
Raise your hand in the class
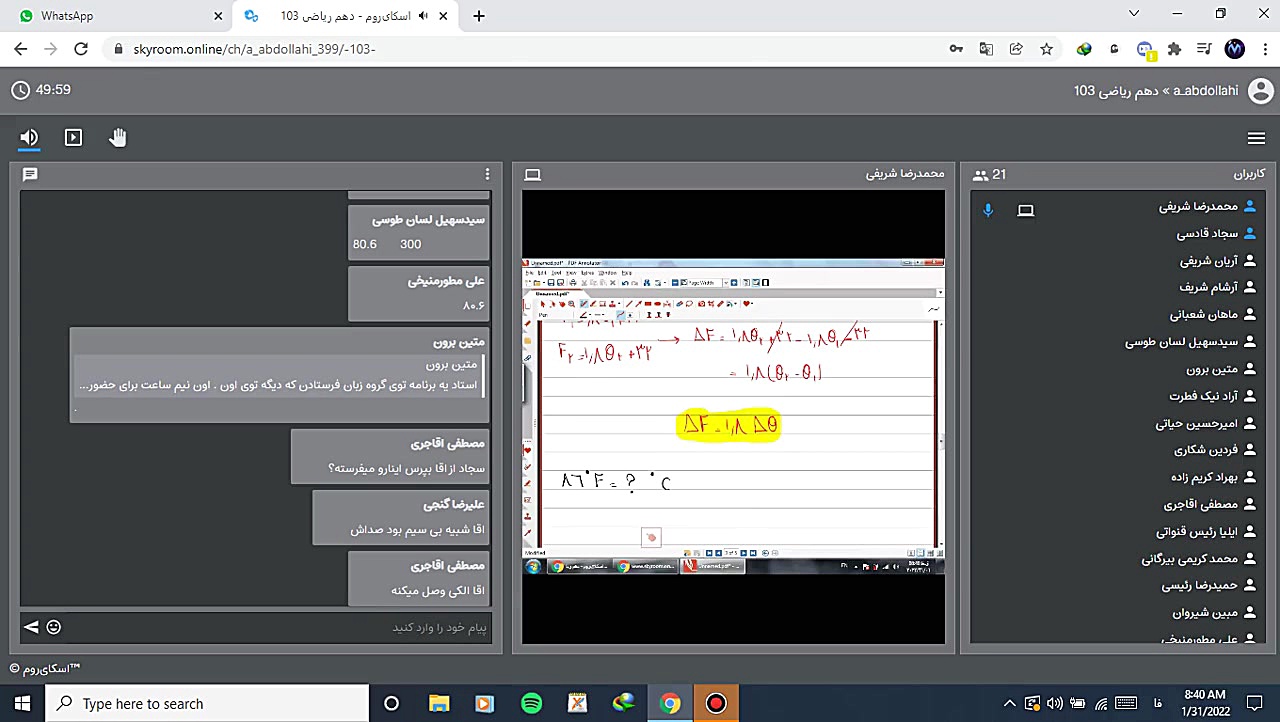click(118, 138)
